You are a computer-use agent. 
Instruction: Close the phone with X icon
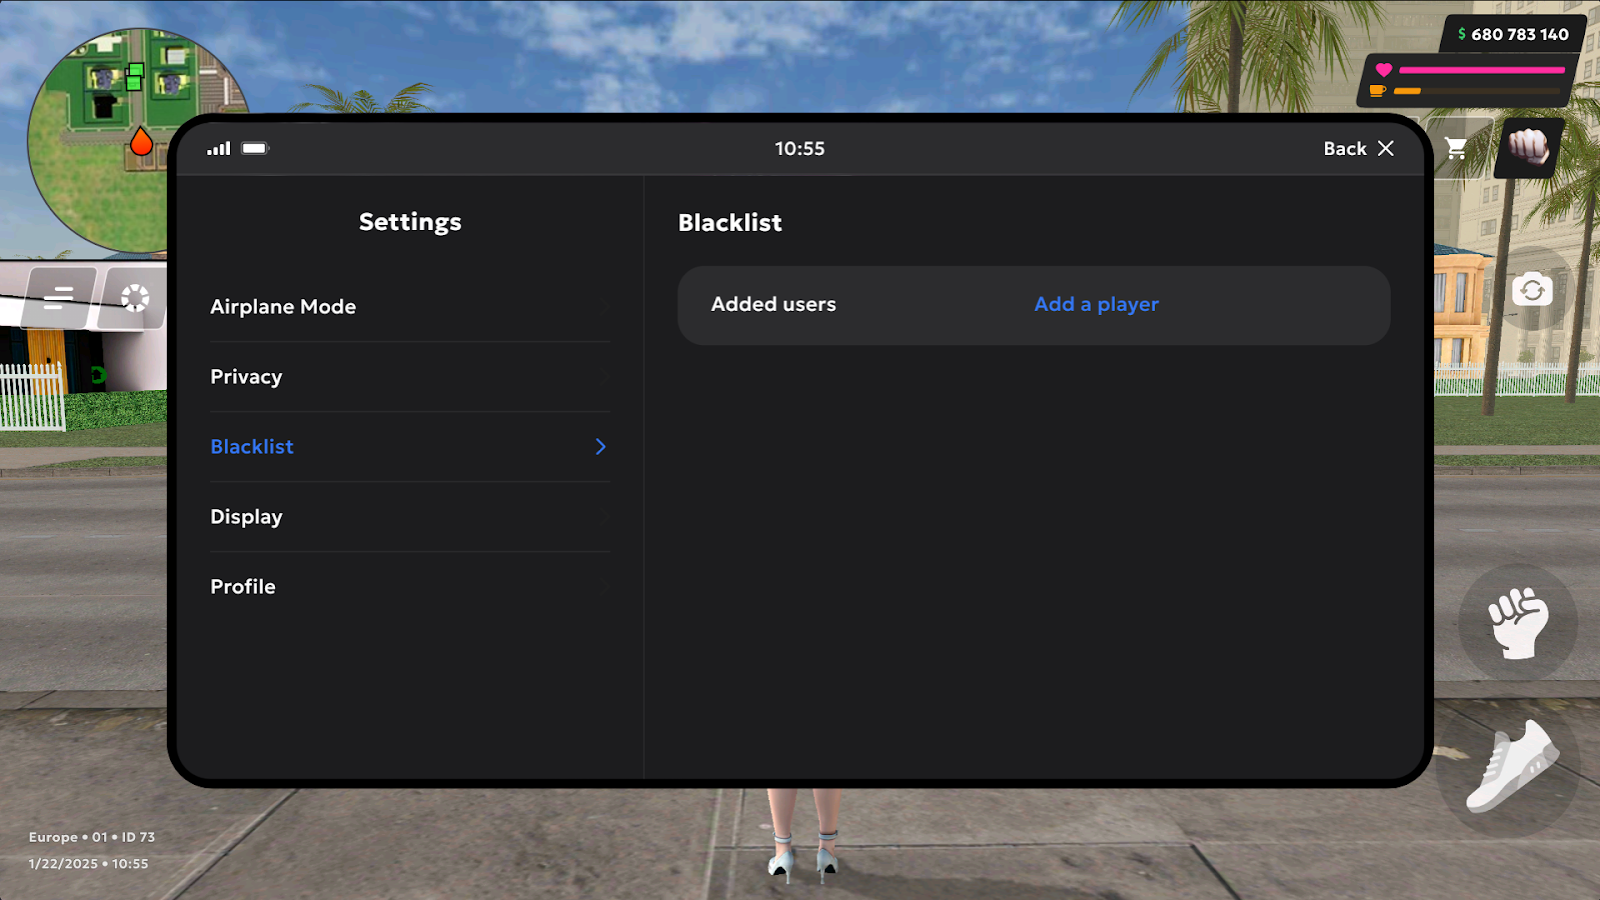point(1386,148)
